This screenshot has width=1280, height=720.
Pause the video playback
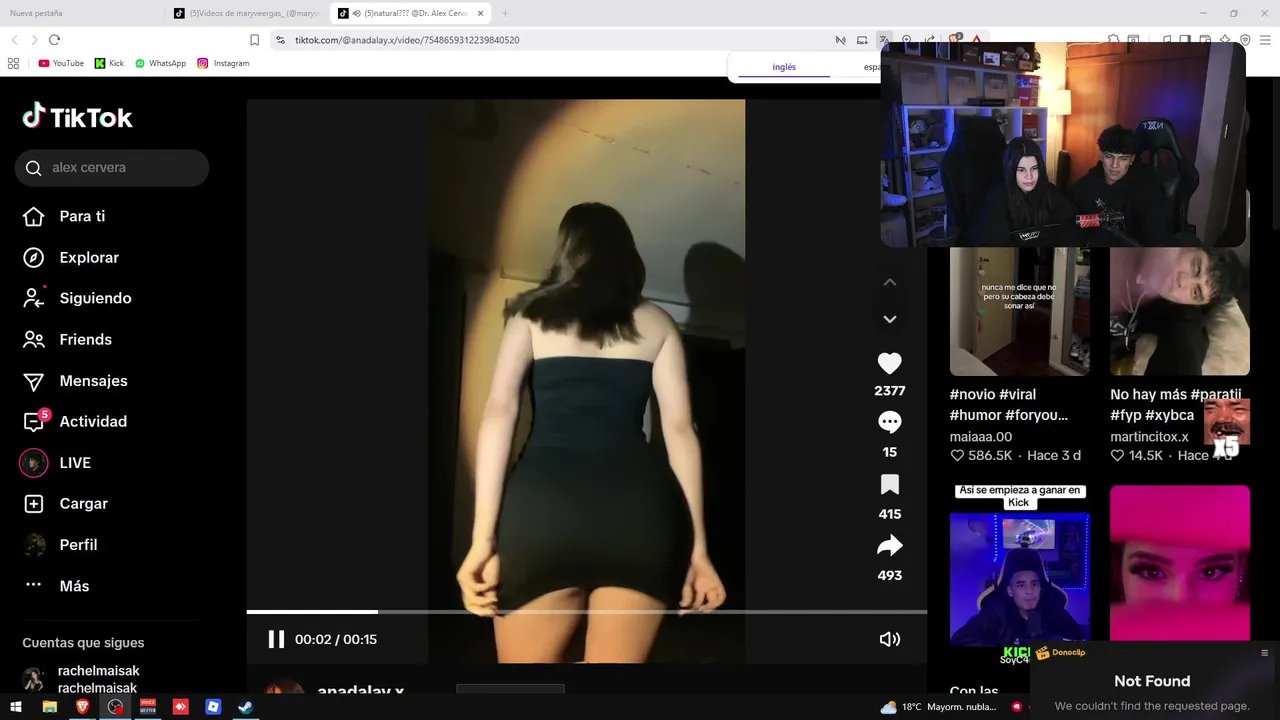[x=276, y=639]
